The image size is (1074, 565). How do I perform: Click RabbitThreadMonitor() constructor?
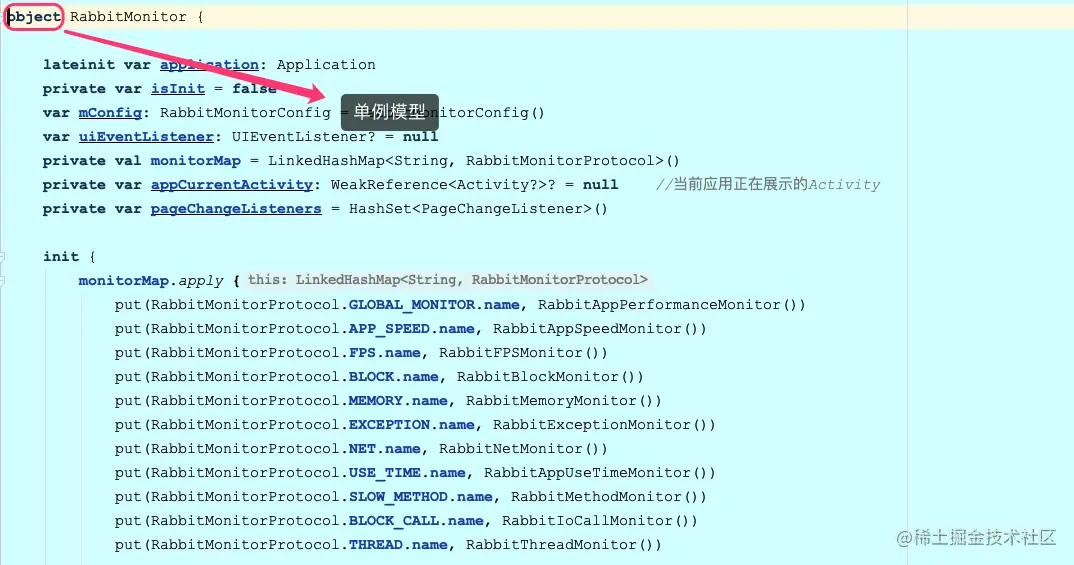click(564, 544)
